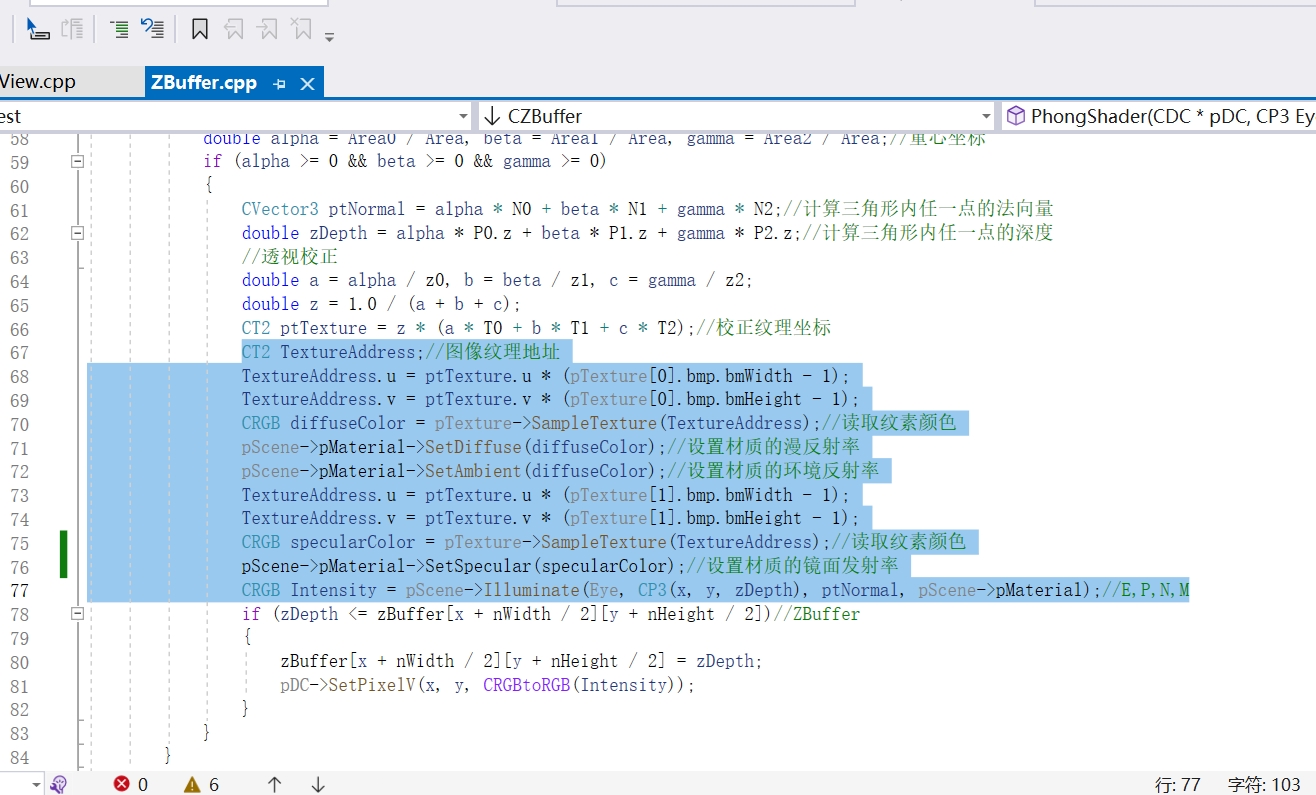Viewport: 1316px width, 795px height.
Task: Go to previous issue with up arrow
Action: [x=274, y=785]
